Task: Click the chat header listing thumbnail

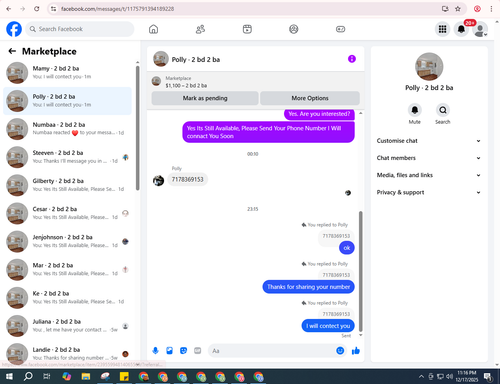Action: 161,59
